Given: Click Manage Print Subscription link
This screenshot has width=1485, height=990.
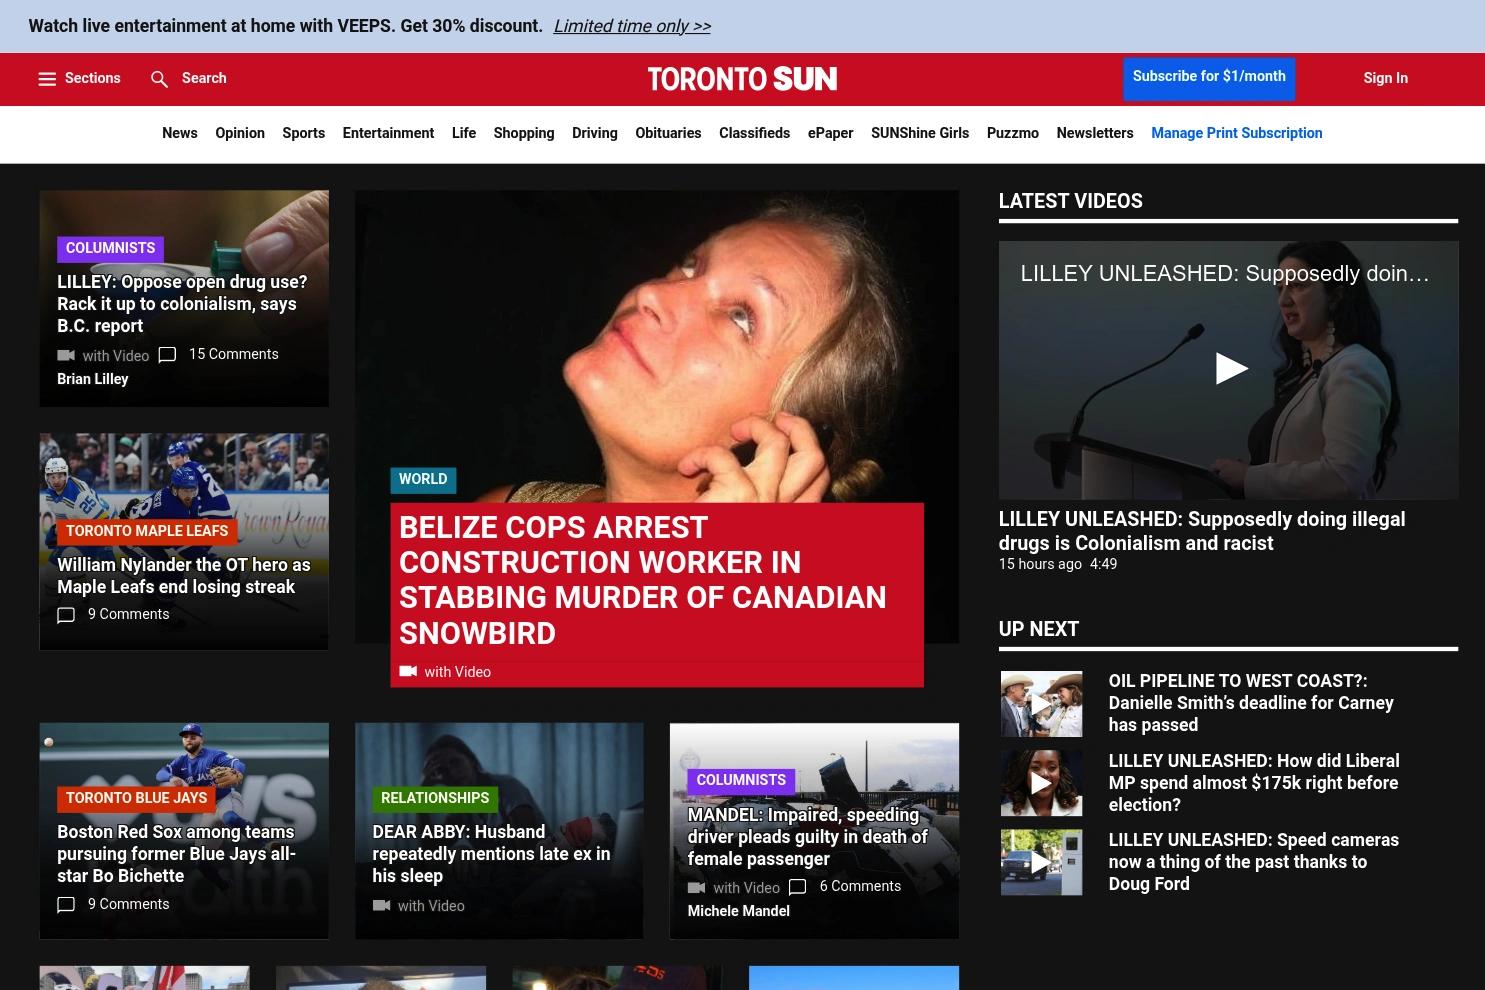Looking at the screenshot, I should (1237, 133).
